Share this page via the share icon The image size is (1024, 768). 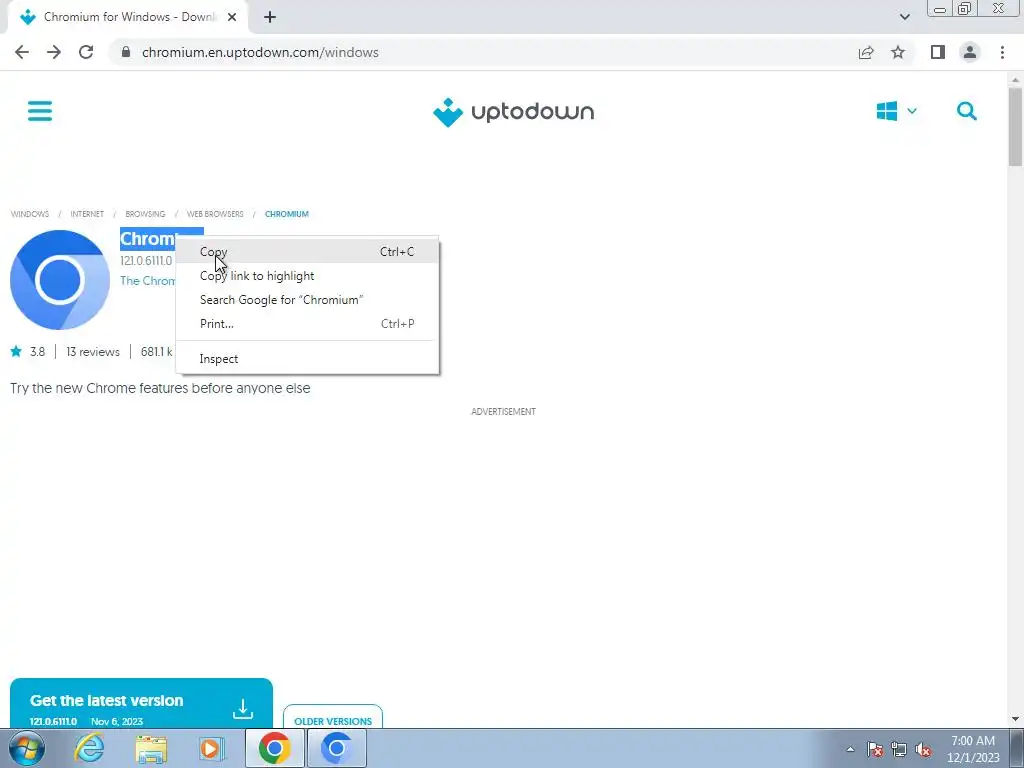(866, 52)
